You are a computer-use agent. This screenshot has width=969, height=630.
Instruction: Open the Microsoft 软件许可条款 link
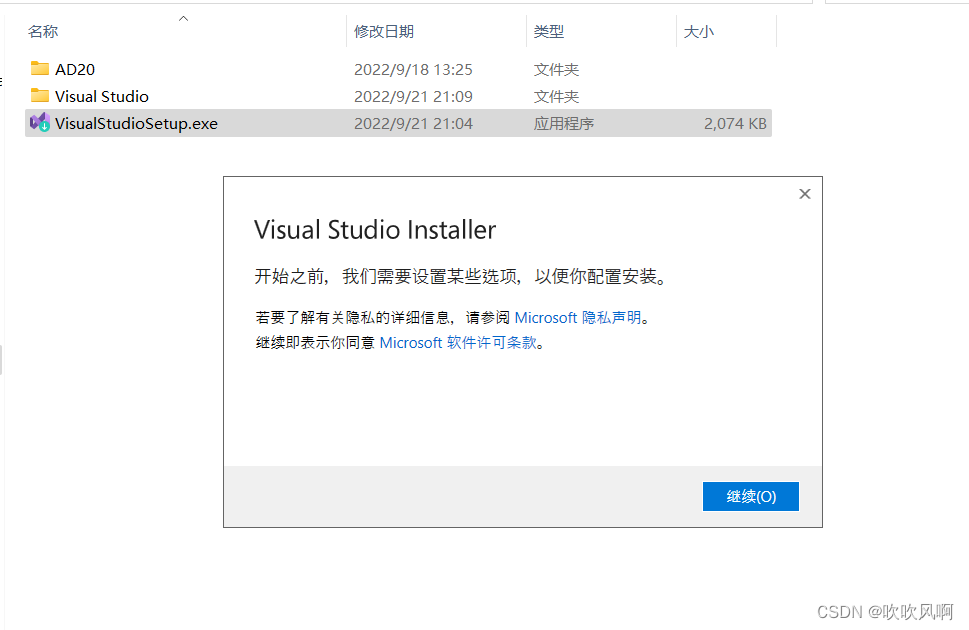point(458,343)
